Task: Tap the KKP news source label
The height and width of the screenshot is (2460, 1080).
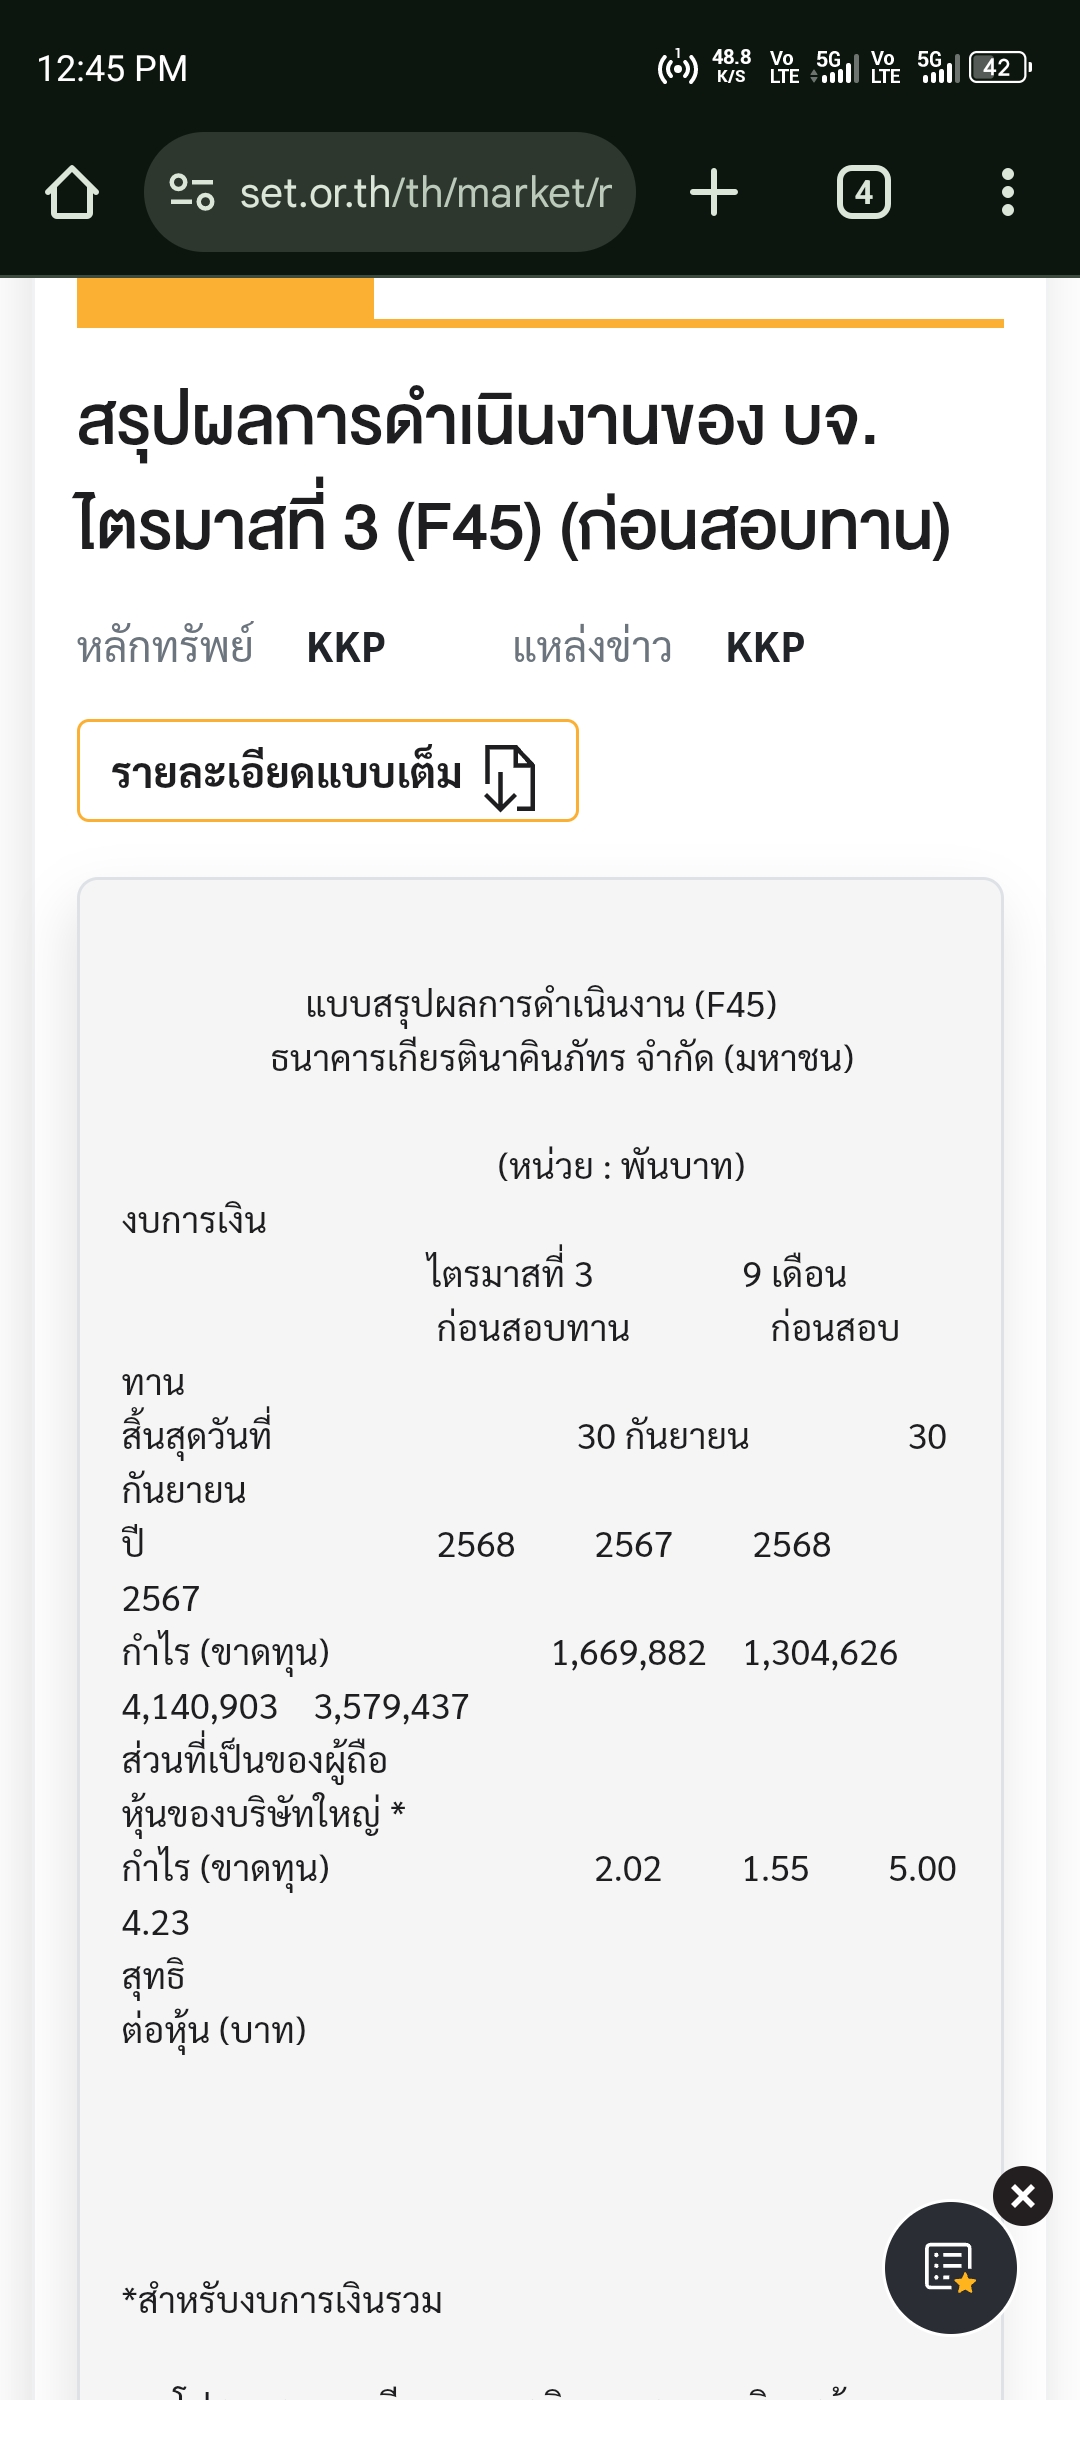Action: (x=765, y=648)
